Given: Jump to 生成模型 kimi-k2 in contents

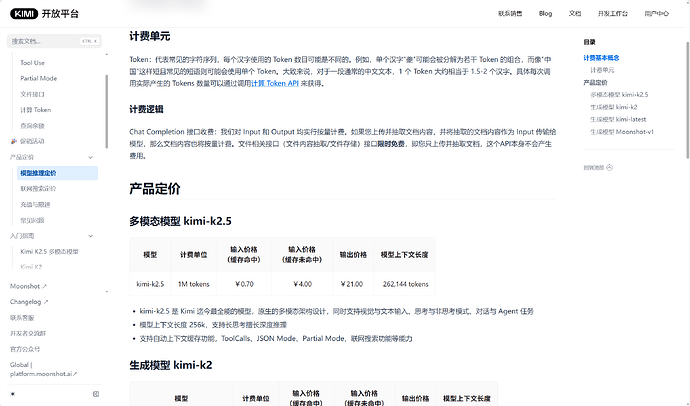Looking at the screenshot, I should [613, 107].
